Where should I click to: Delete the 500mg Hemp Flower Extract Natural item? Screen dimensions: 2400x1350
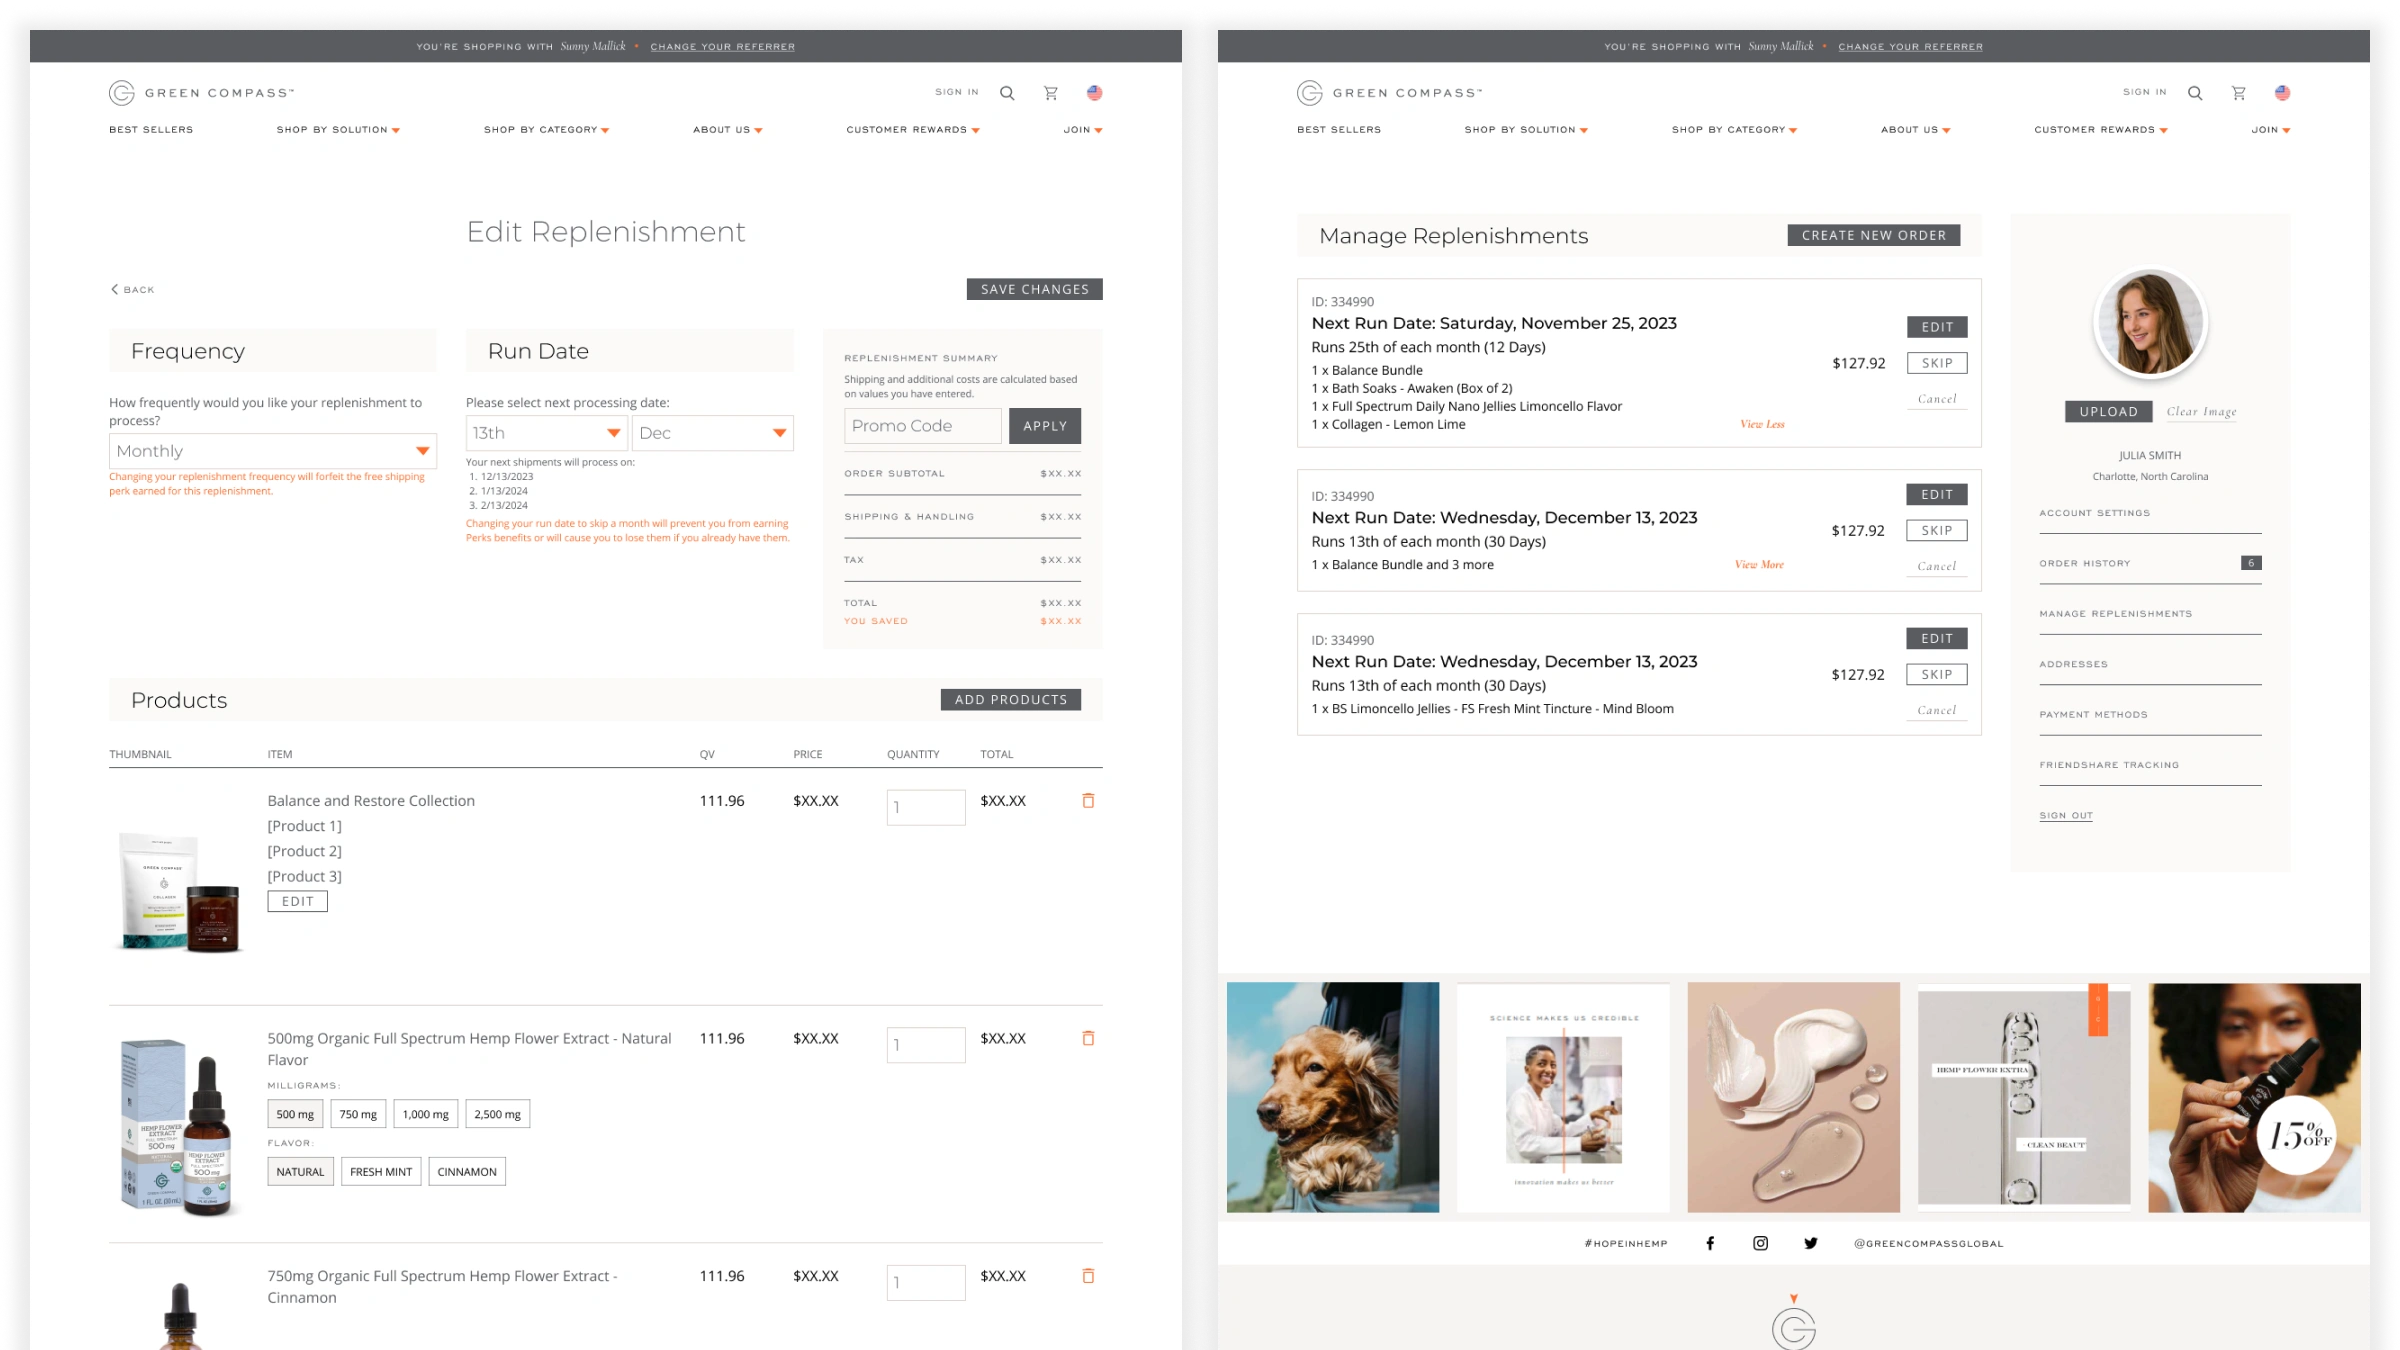1088,1038
